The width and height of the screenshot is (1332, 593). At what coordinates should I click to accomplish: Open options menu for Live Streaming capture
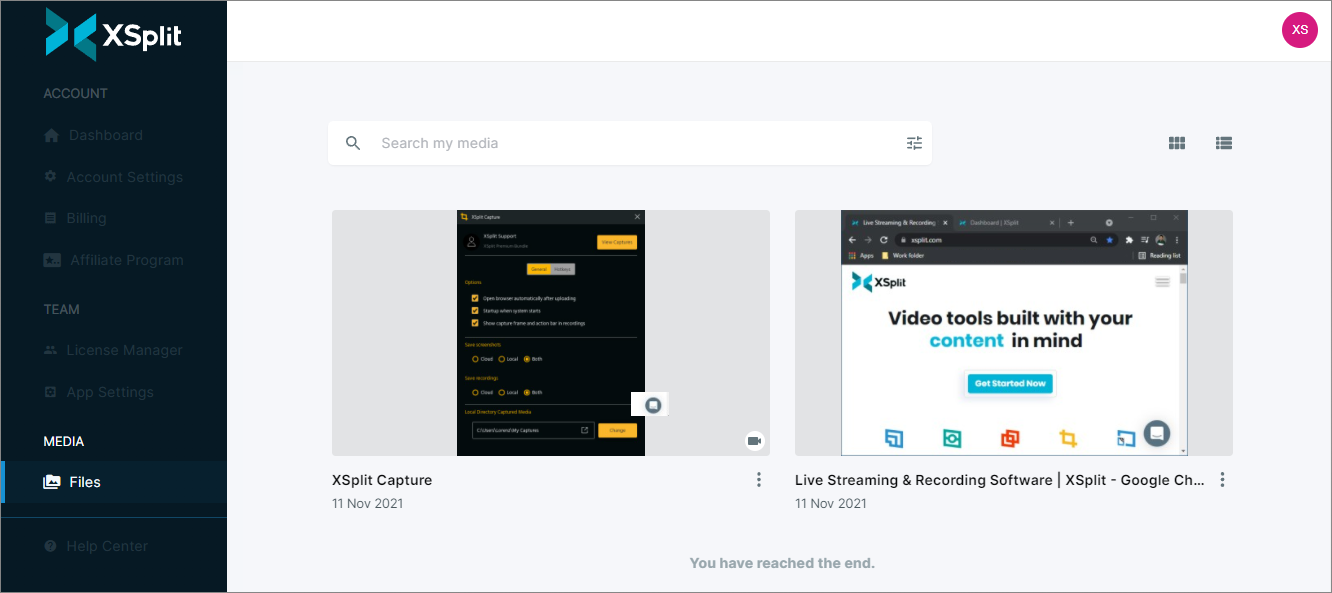[1222, 480]
